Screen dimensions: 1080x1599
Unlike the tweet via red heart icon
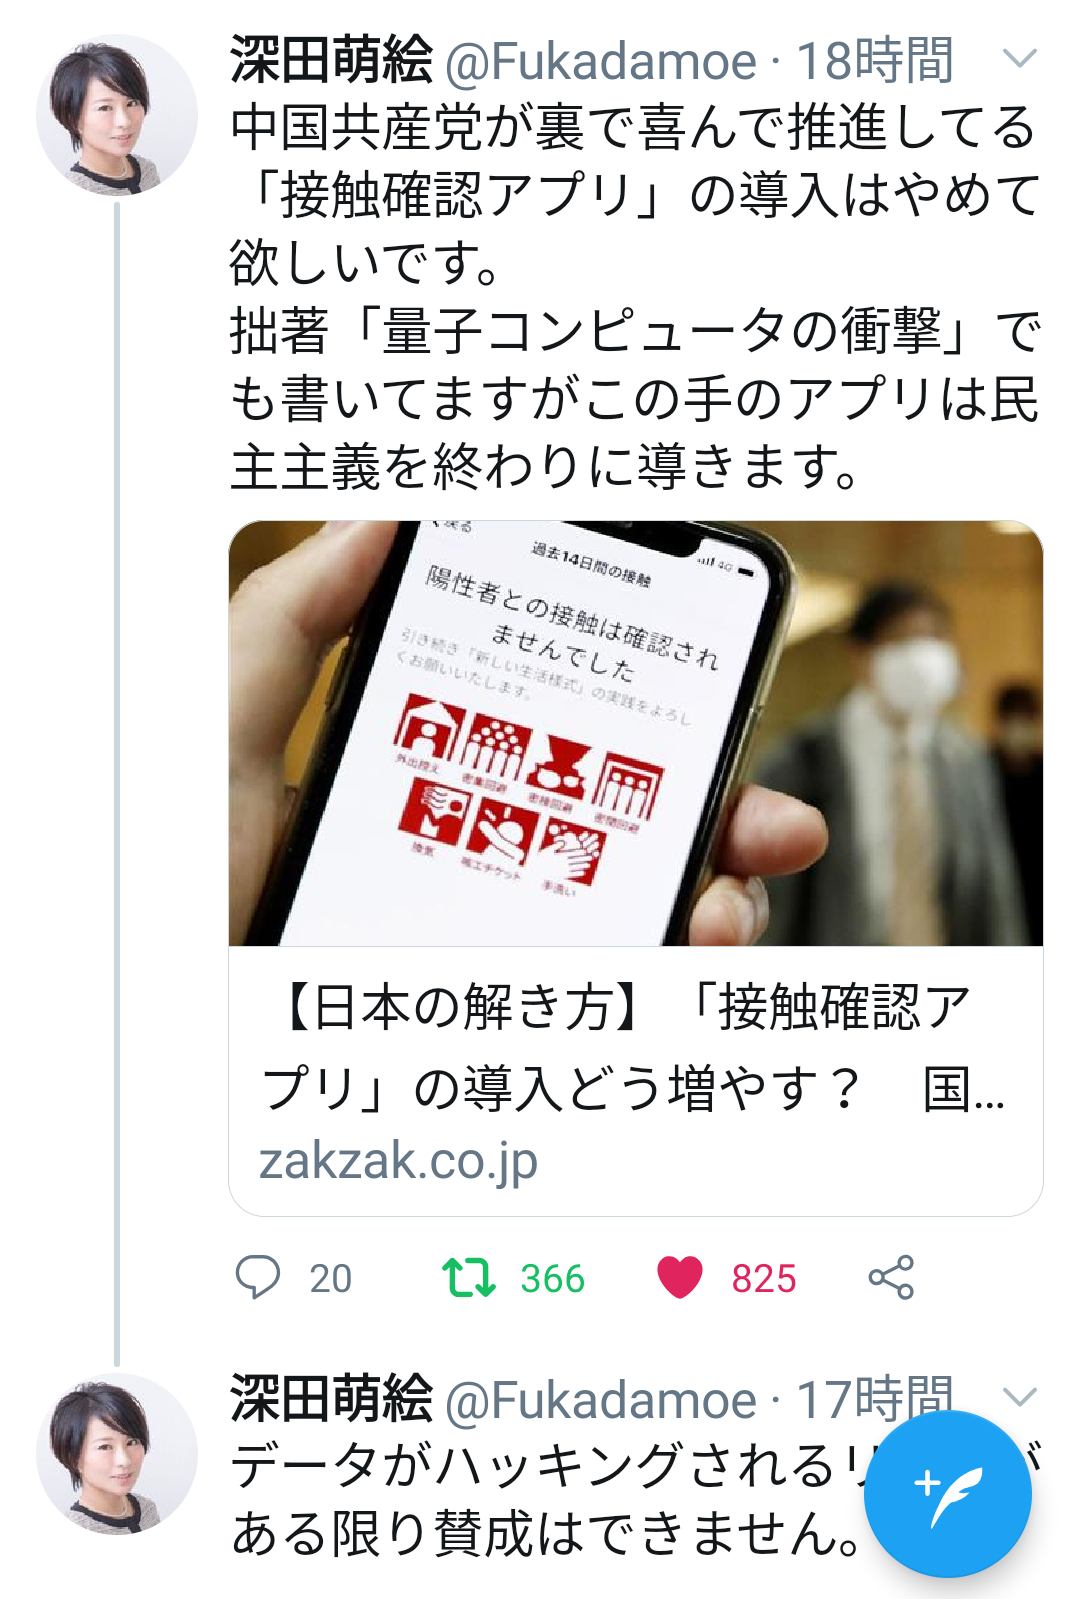point(680,1277)
